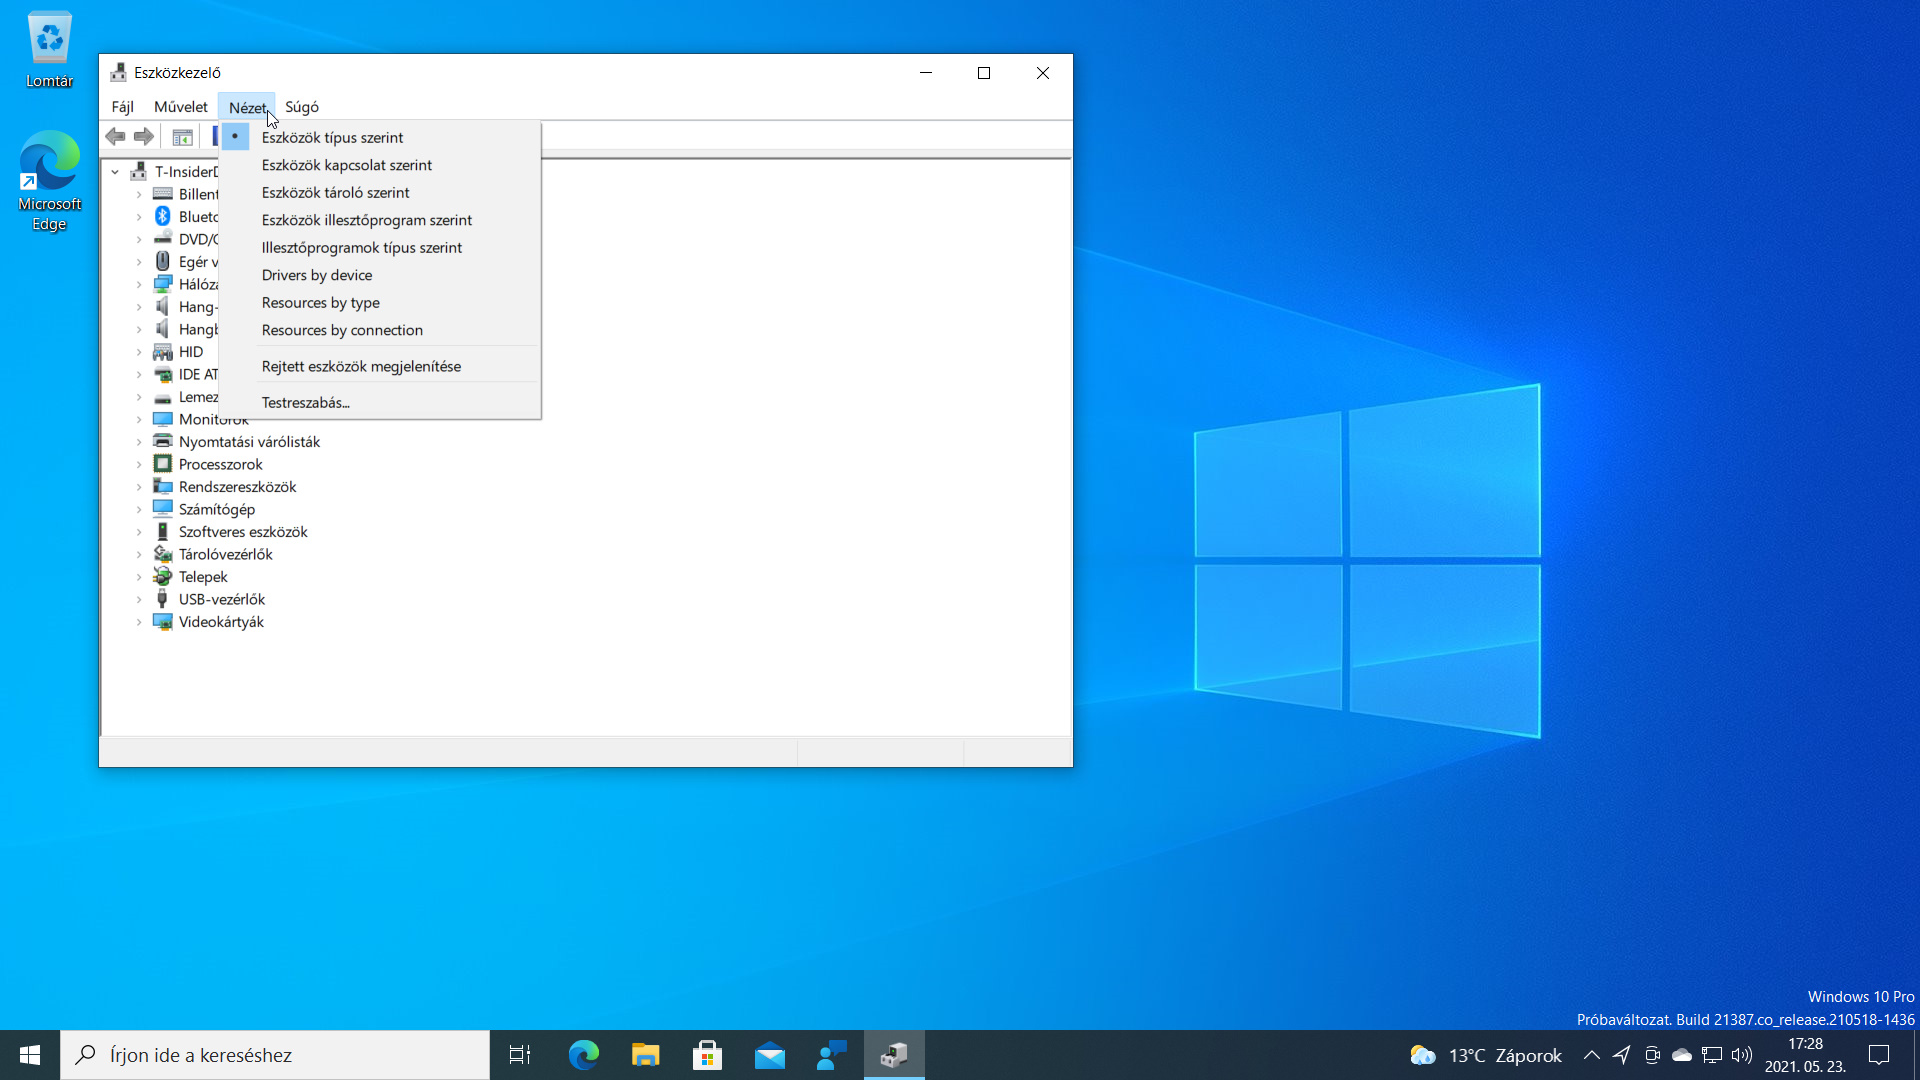This screenshot has height=1080, width=1920.
Task: Select the Videokártyák display adapter icon
Action: click(x=162, y=622)
